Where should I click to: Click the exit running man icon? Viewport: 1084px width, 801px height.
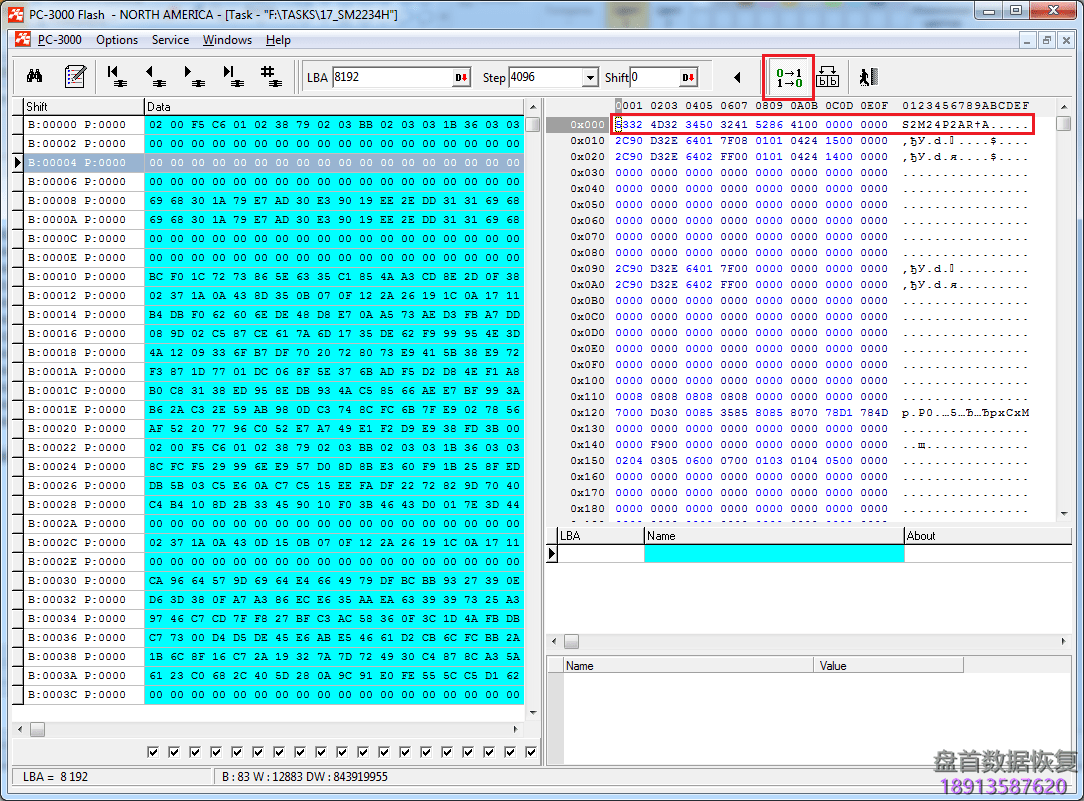tap(868, 77)
